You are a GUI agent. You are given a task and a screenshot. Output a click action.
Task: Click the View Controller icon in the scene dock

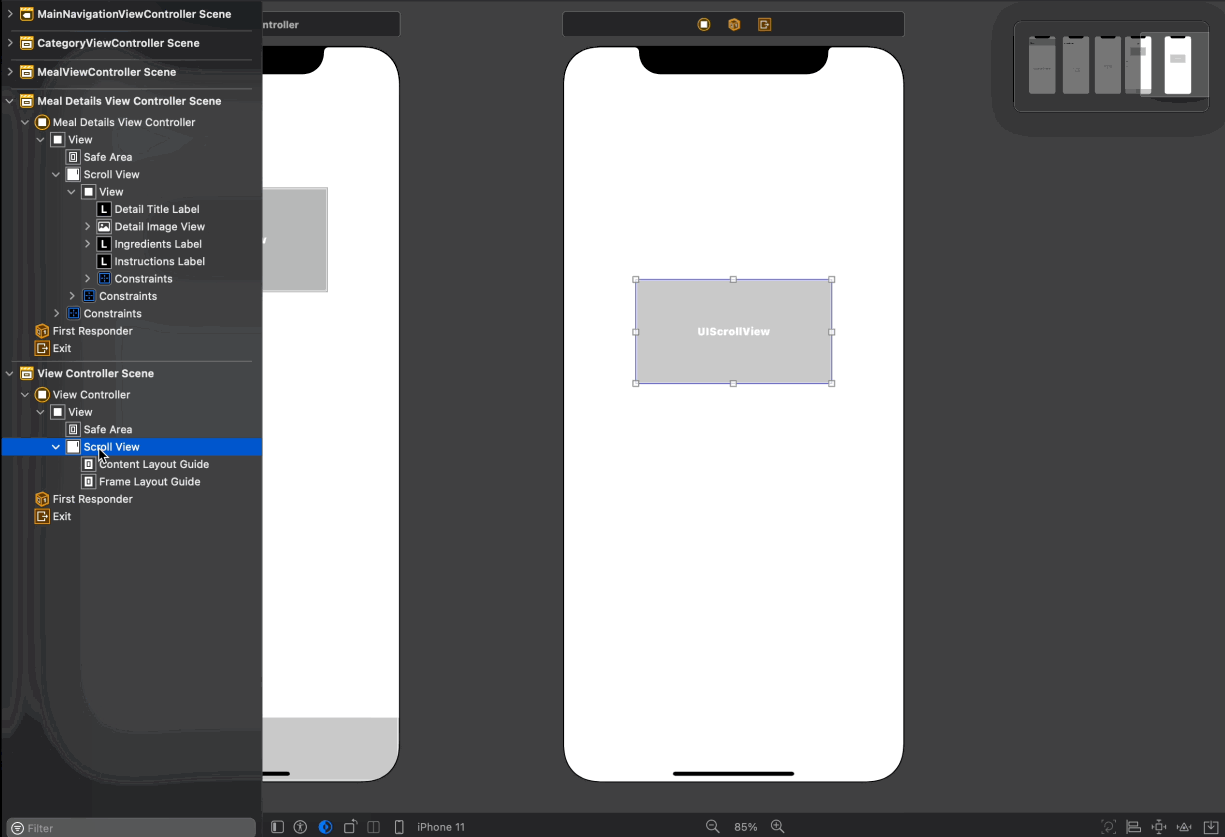[704, 24]
